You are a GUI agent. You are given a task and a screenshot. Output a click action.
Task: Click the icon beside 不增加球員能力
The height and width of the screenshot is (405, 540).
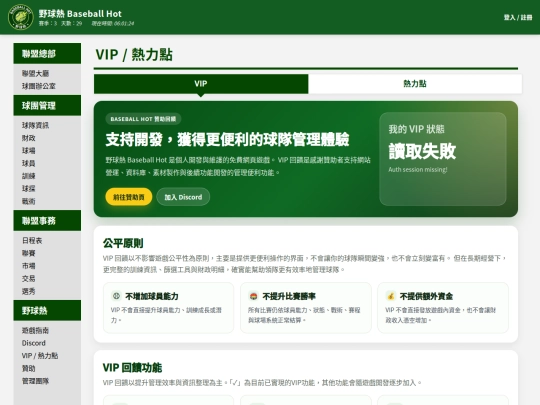116,296
